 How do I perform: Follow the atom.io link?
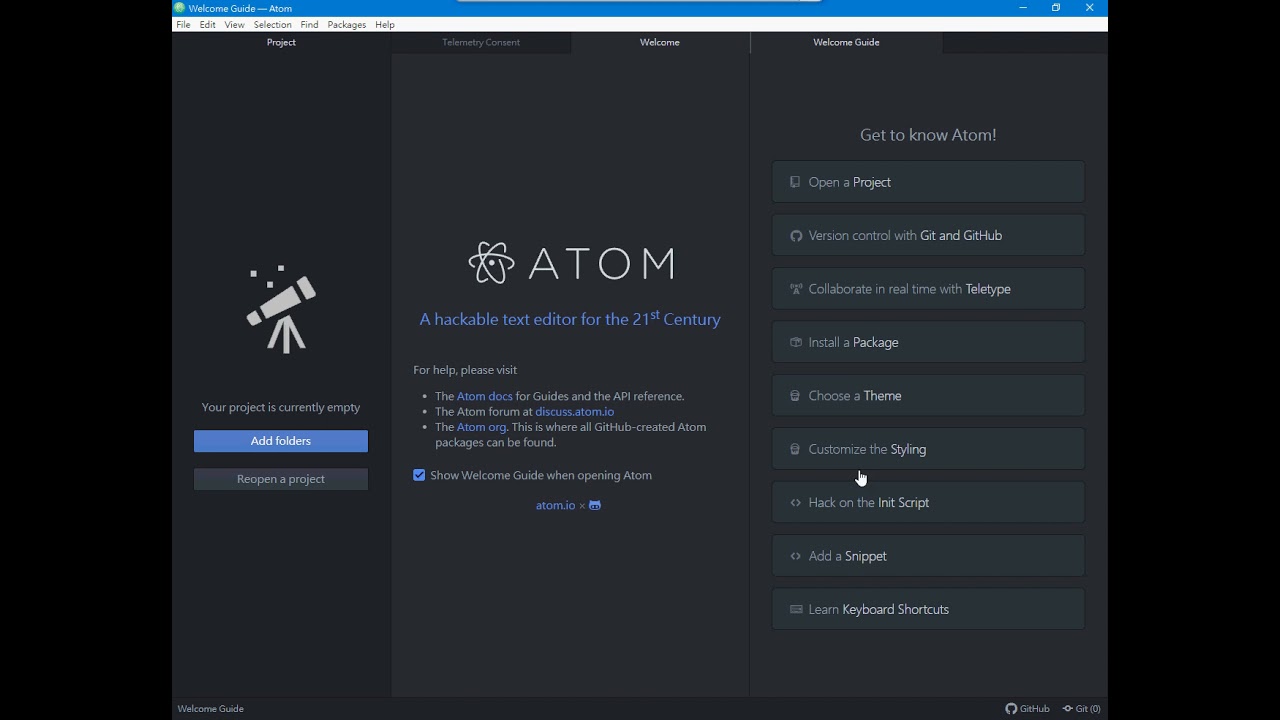(x=555, y=505)
